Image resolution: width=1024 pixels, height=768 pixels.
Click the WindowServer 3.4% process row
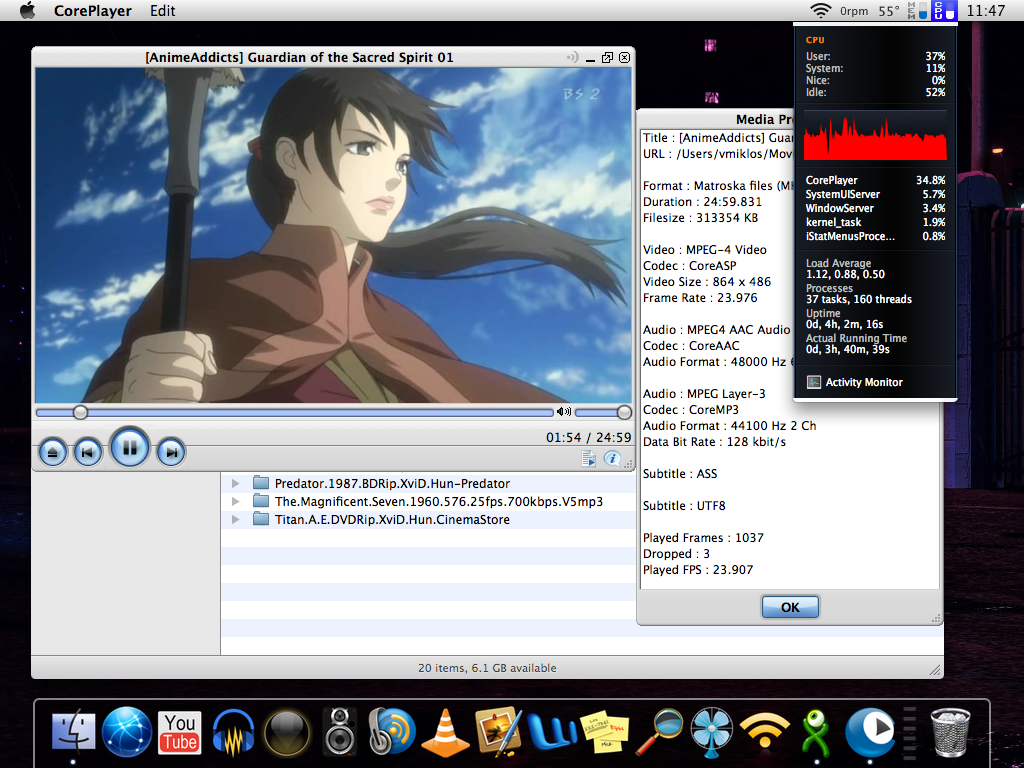tap(875, 208)
